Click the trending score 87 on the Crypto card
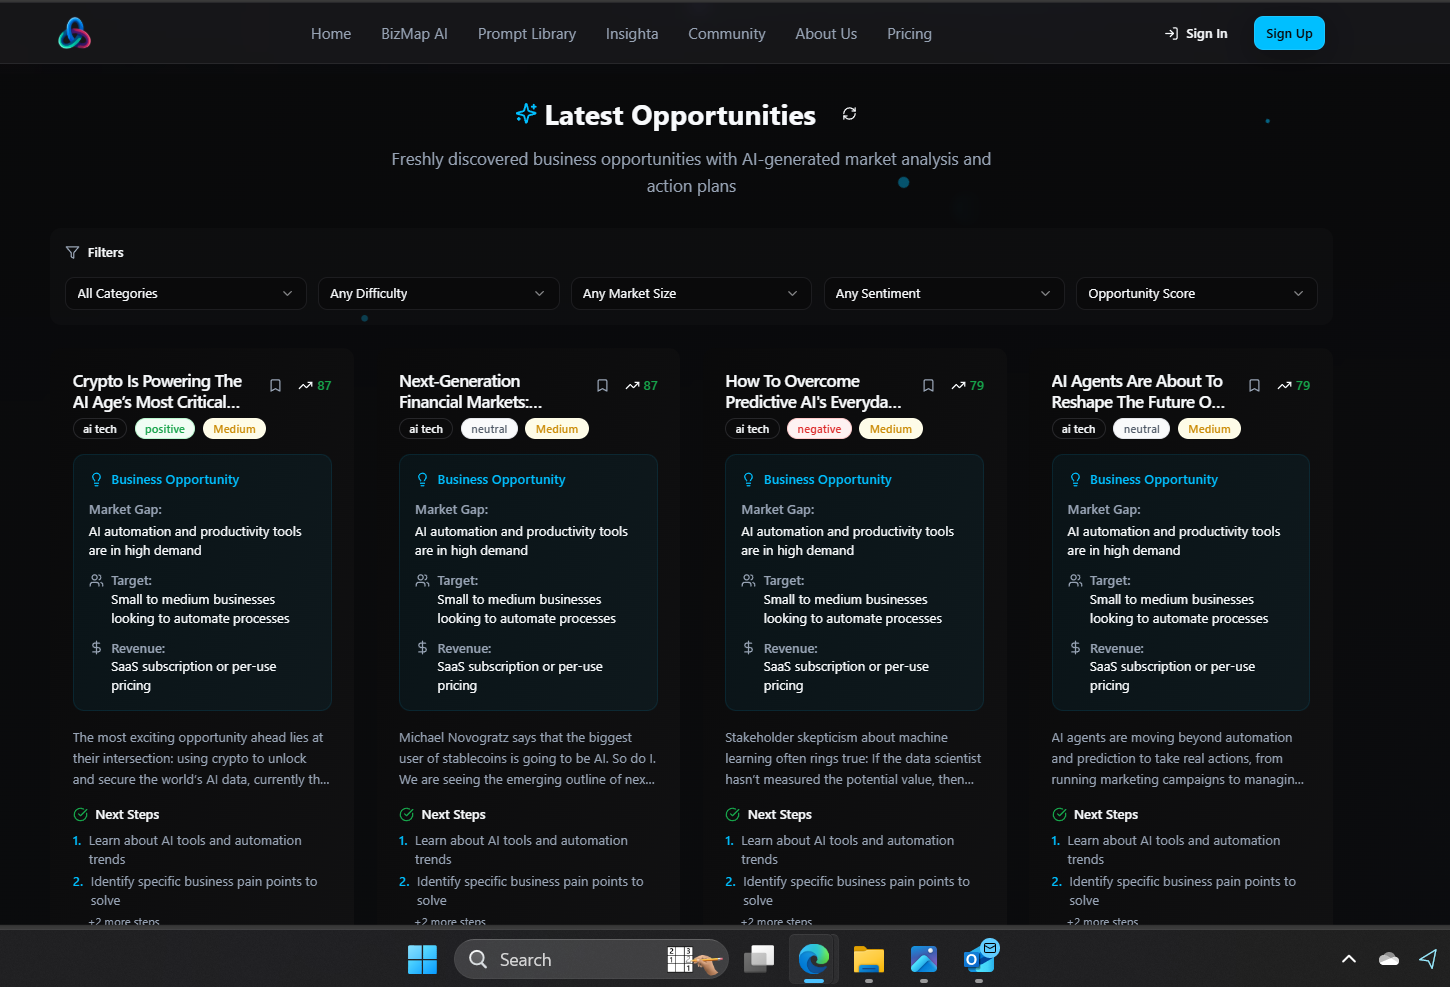 coord(315,385)
